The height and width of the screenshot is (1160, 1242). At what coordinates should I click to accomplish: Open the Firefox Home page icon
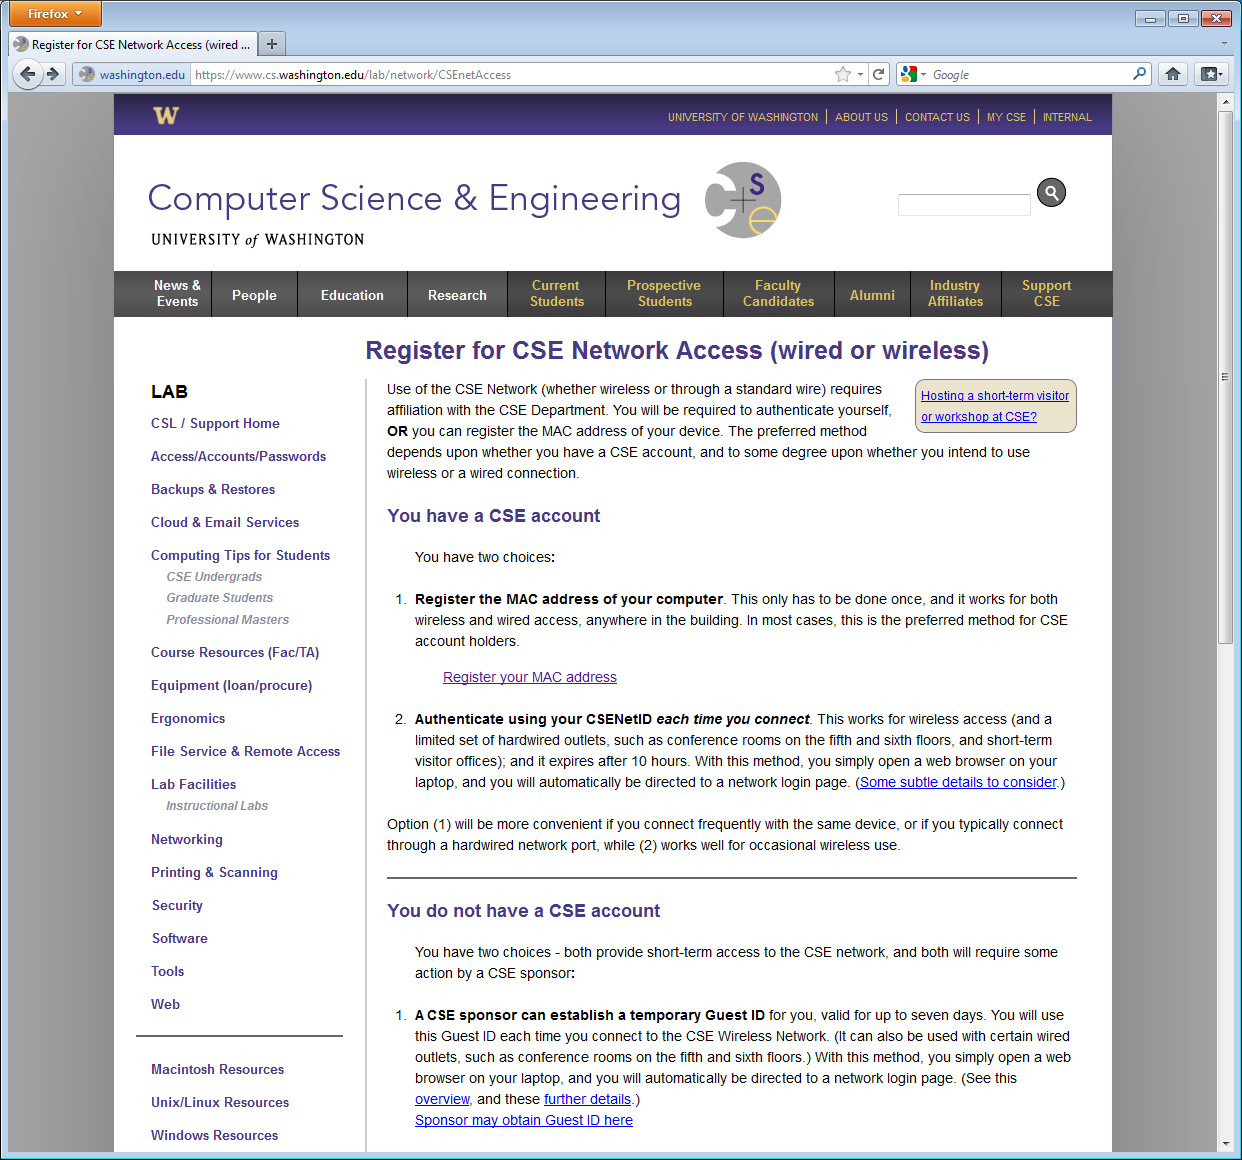click(1173, 74)
